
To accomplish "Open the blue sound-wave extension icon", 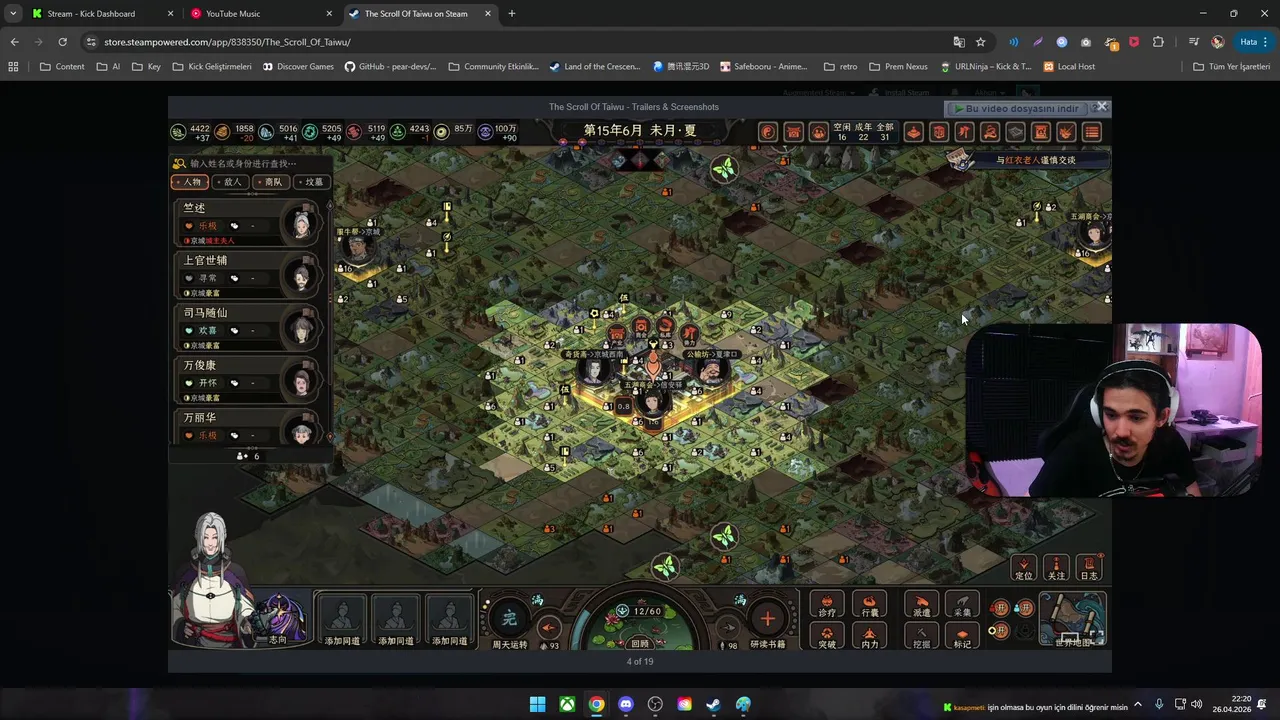I will [1014, 42].
